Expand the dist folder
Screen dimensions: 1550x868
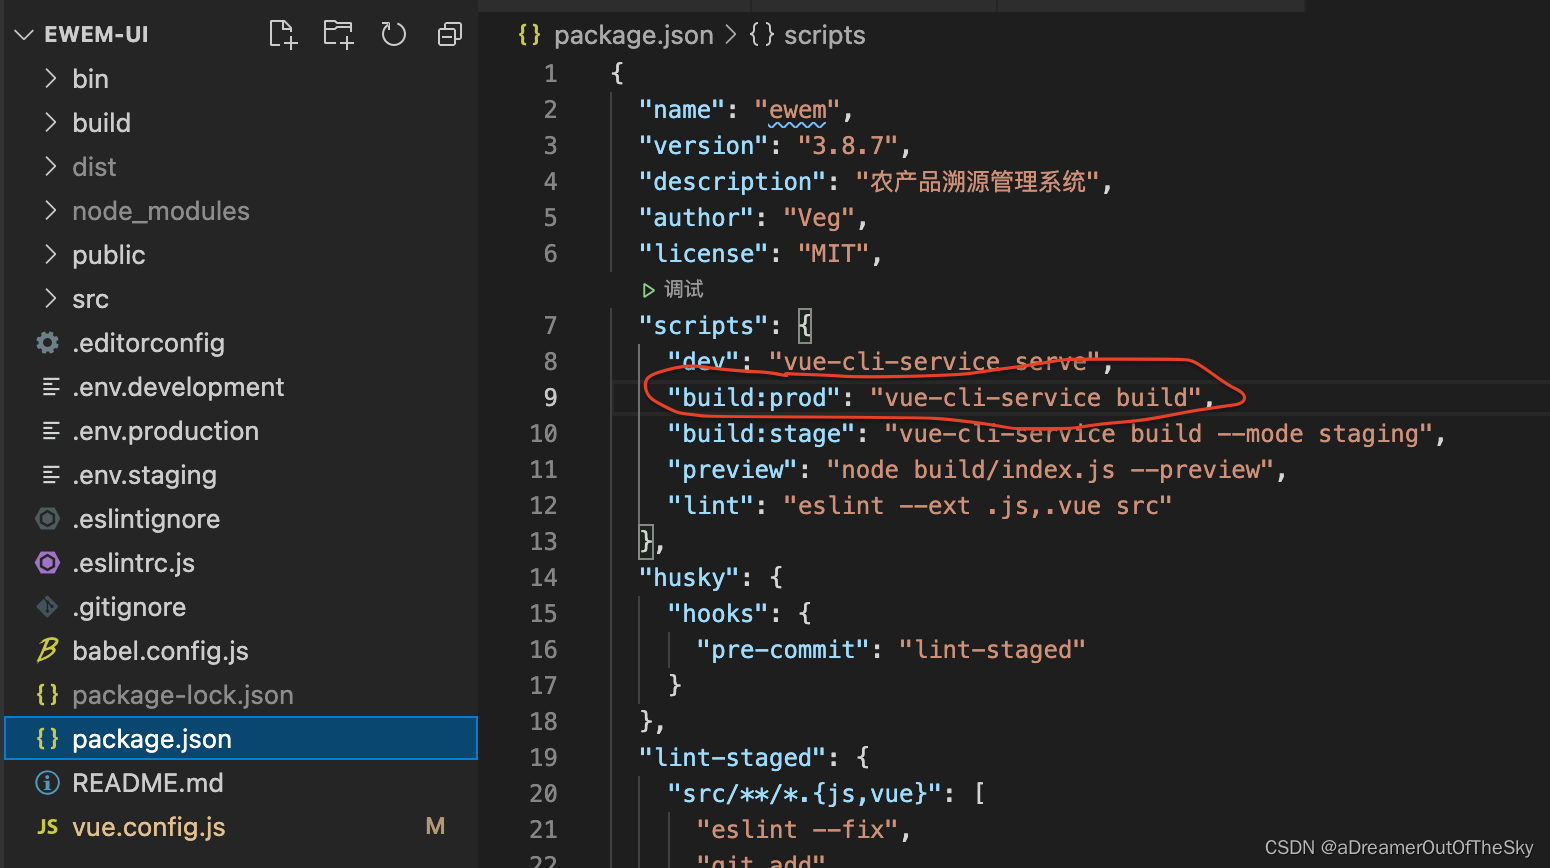tap(50, 166)
